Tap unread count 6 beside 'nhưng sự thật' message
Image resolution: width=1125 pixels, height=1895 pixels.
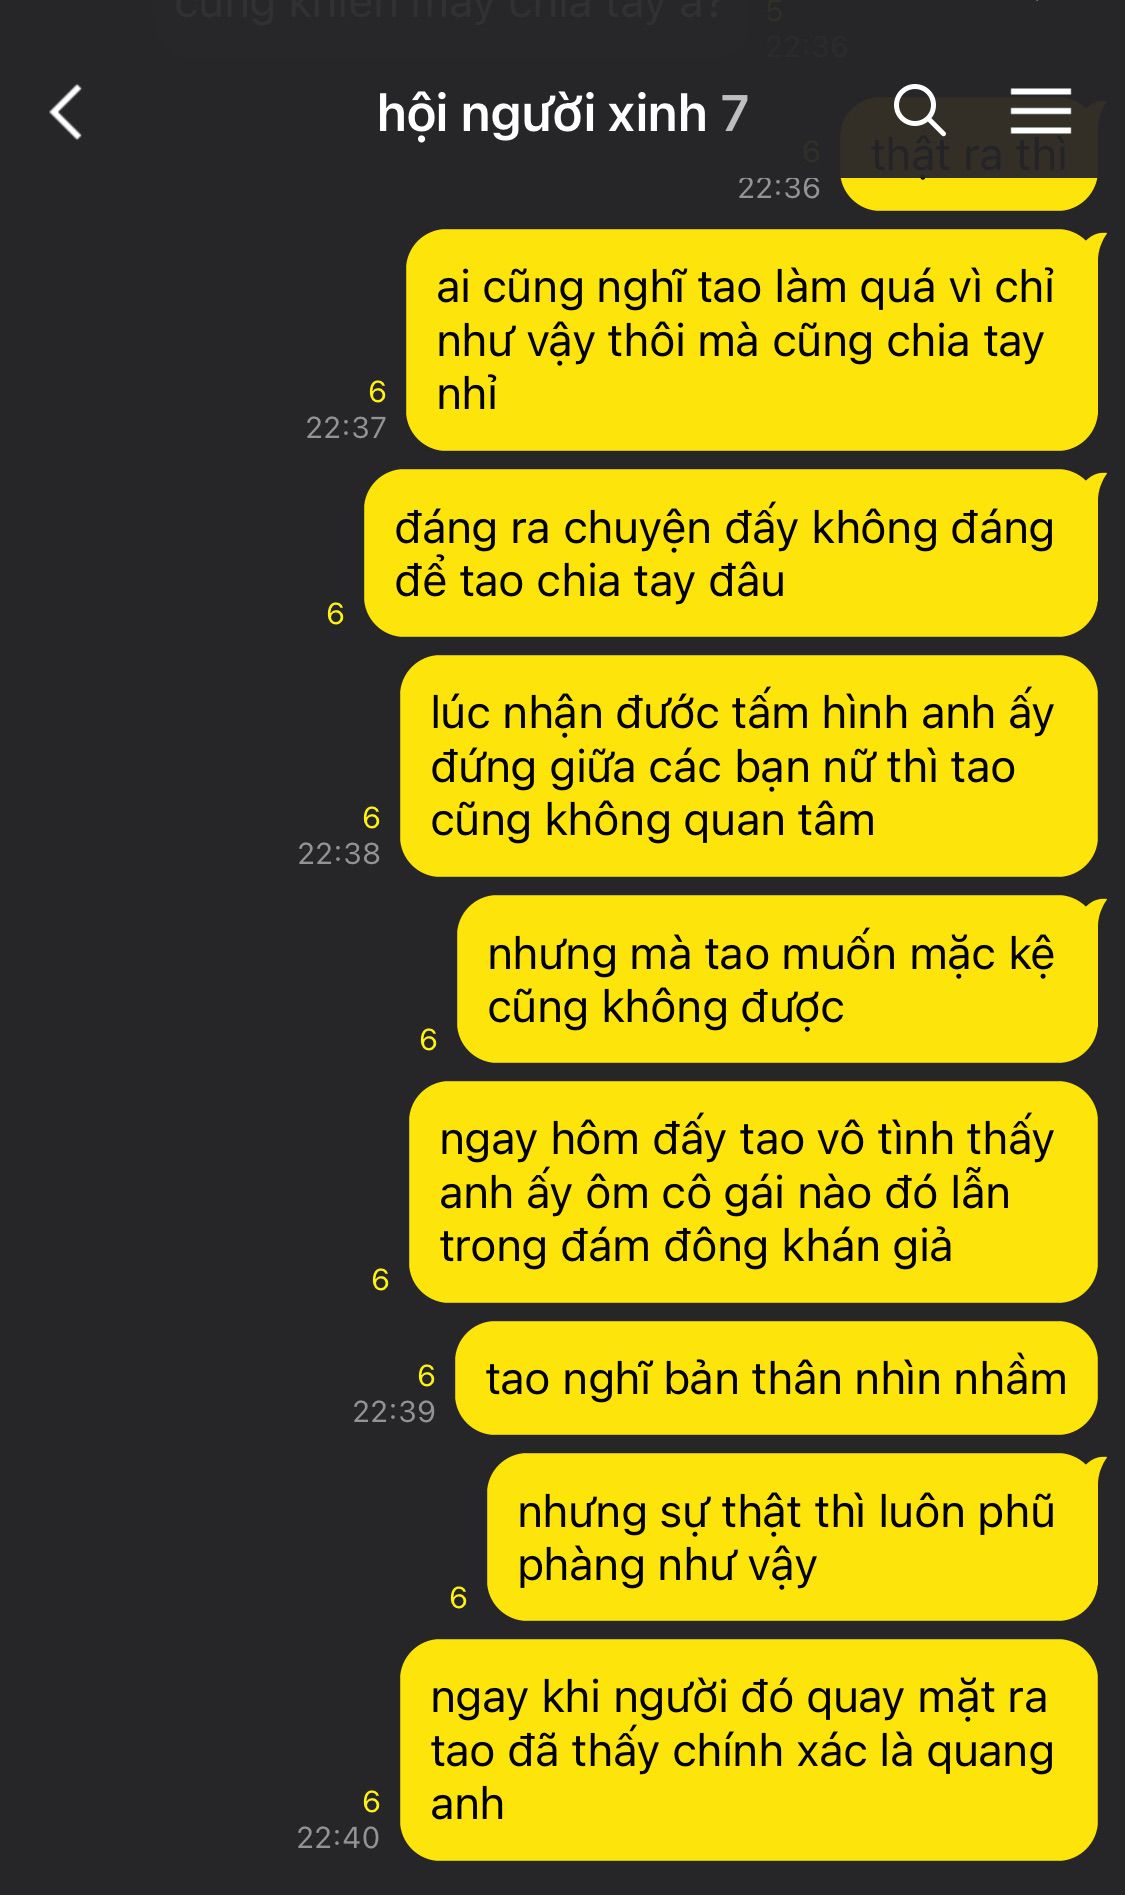[458, 1597]
